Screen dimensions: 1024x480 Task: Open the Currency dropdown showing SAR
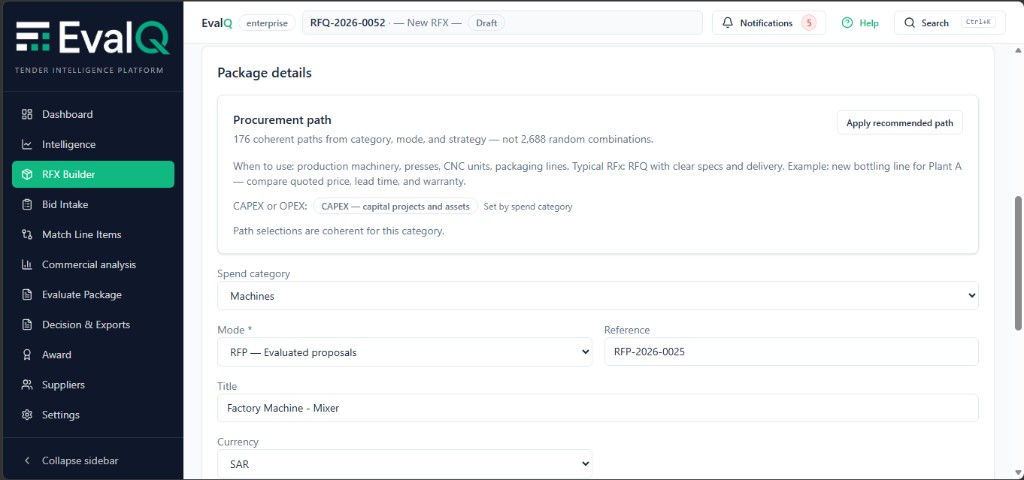405,464
